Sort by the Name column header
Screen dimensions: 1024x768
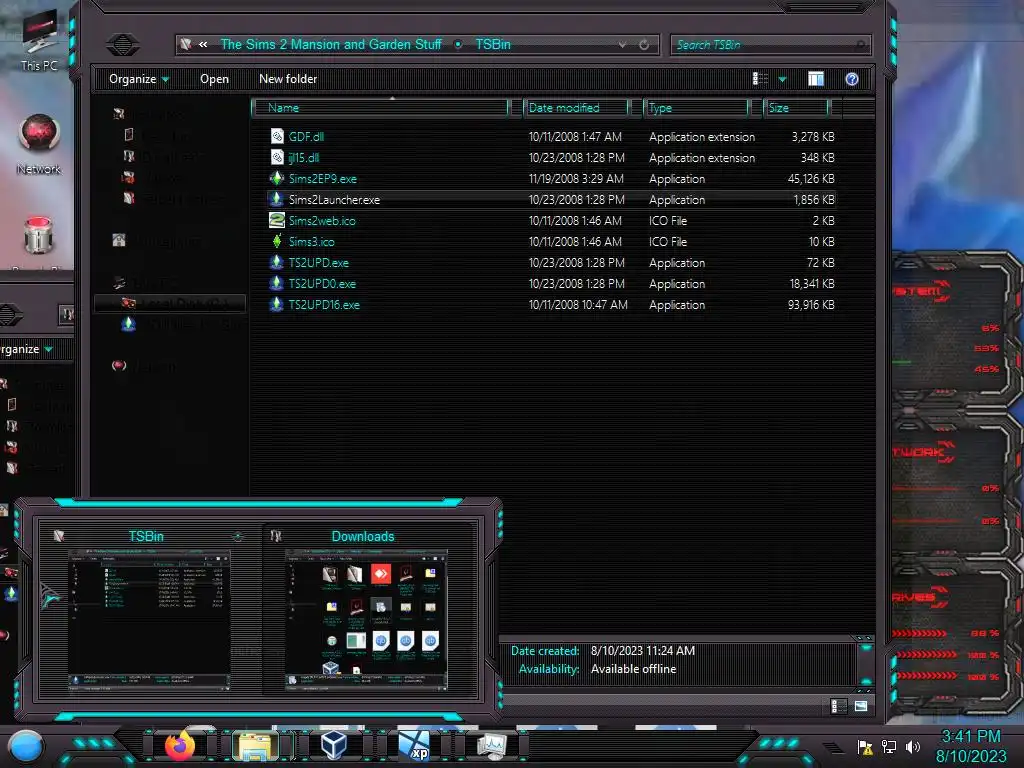click(381, 108)
